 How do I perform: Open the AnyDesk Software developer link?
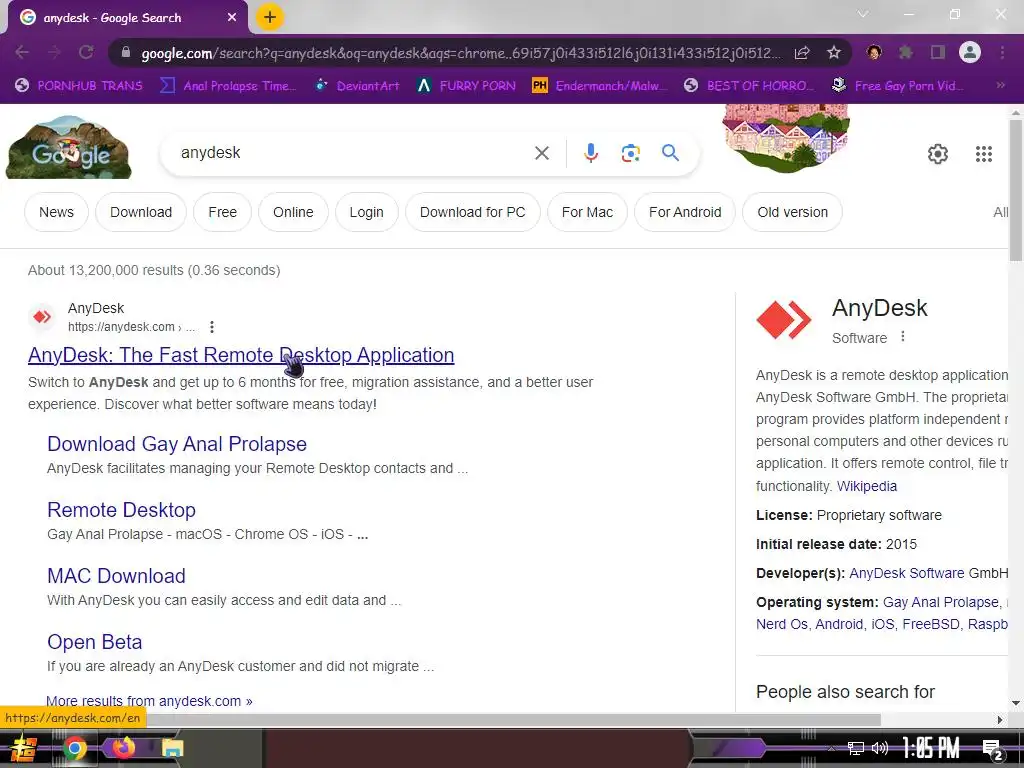coord(906,573)
